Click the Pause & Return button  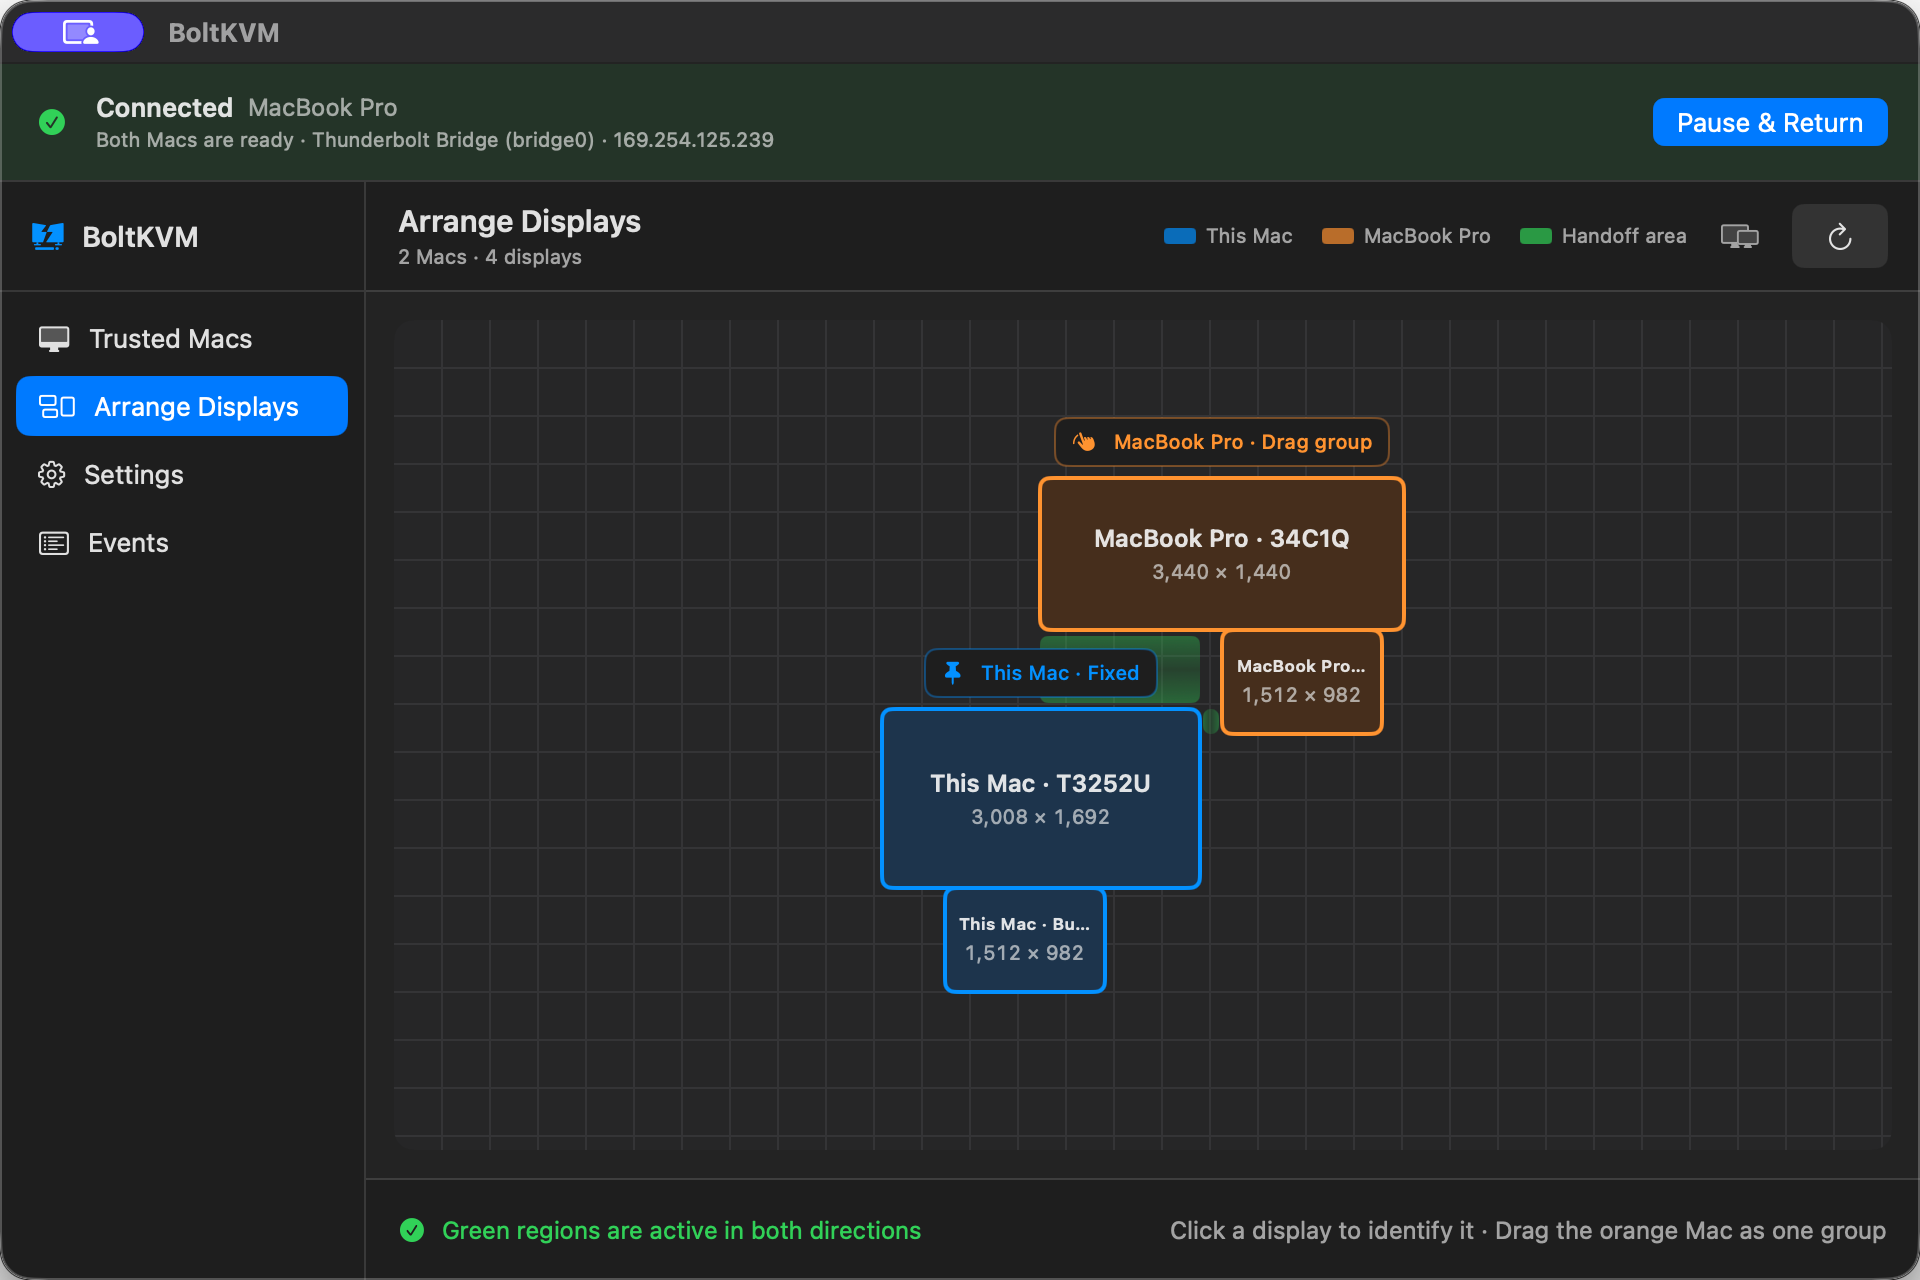(x=1769, y=122)
